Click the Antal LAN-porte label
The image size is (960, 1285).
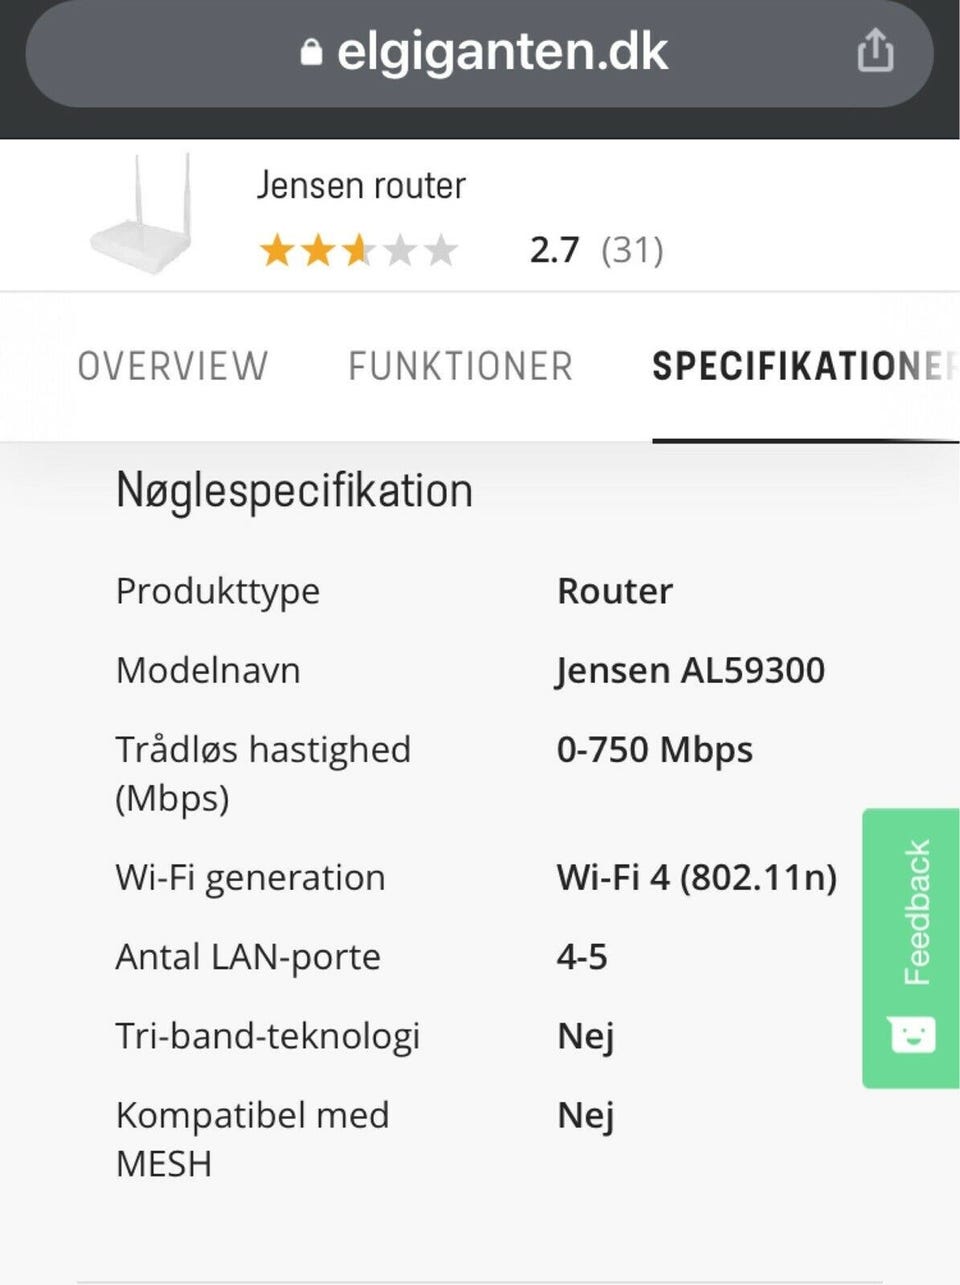248,957
